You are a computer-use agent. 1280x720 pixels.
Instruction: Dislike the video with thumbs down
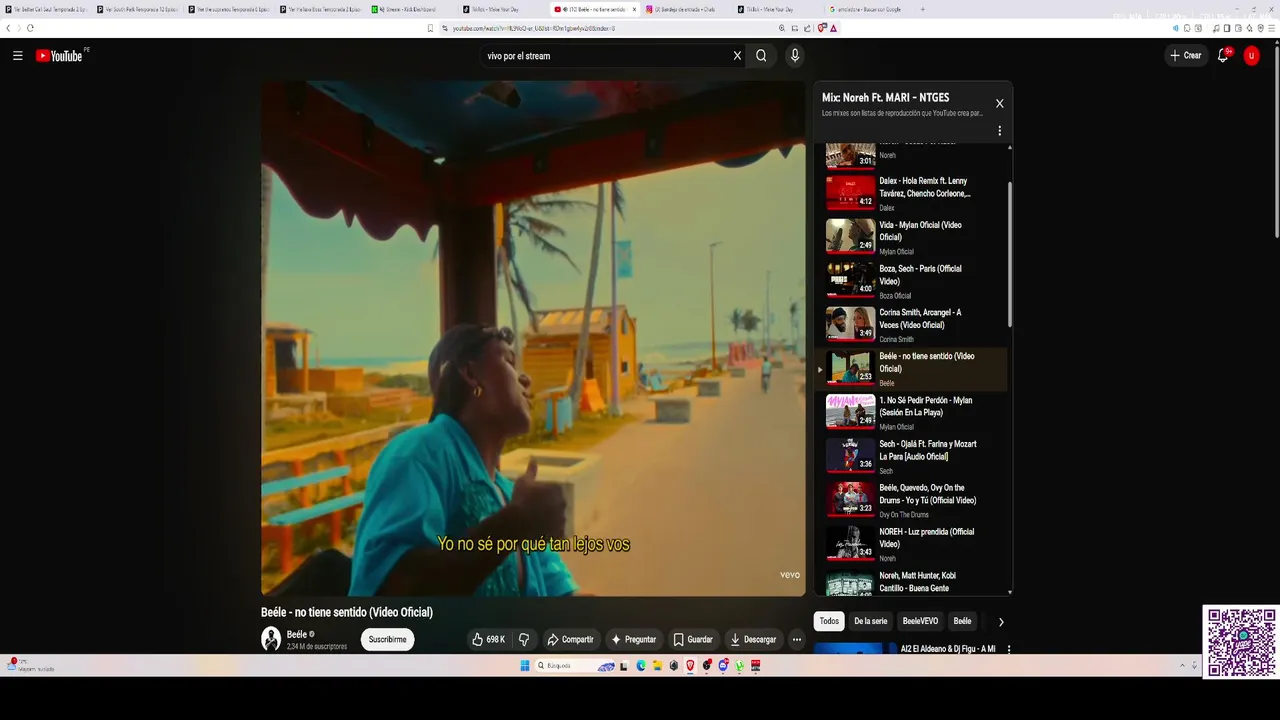click(x=523, y=639)
